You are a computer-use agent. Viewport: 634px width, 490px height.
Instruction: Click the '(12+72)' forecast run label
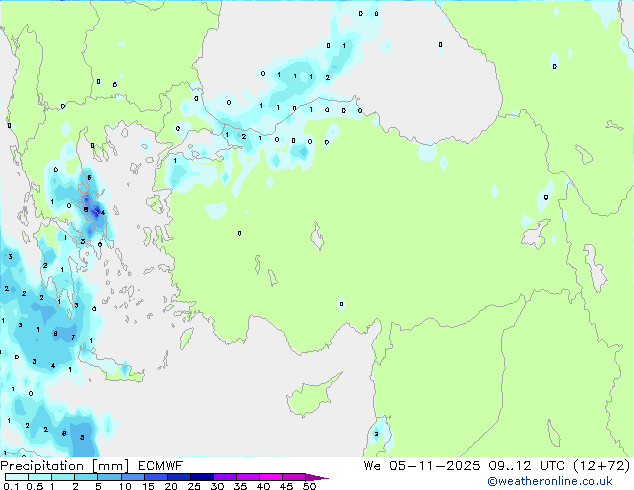tap(601, 466)
